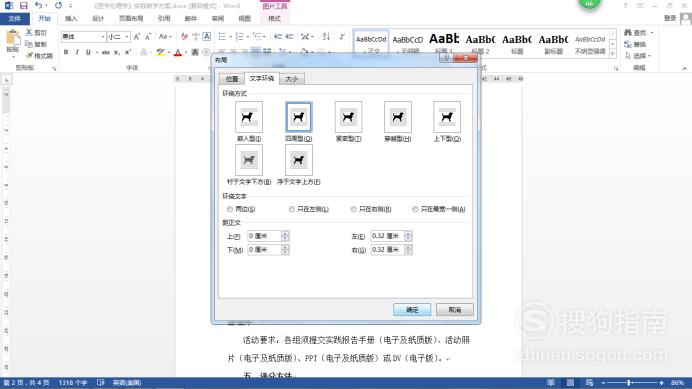Switch to the 设计 Design ribbon tab
The height and width of the screenshot is (389, 692).
(98, 19)
